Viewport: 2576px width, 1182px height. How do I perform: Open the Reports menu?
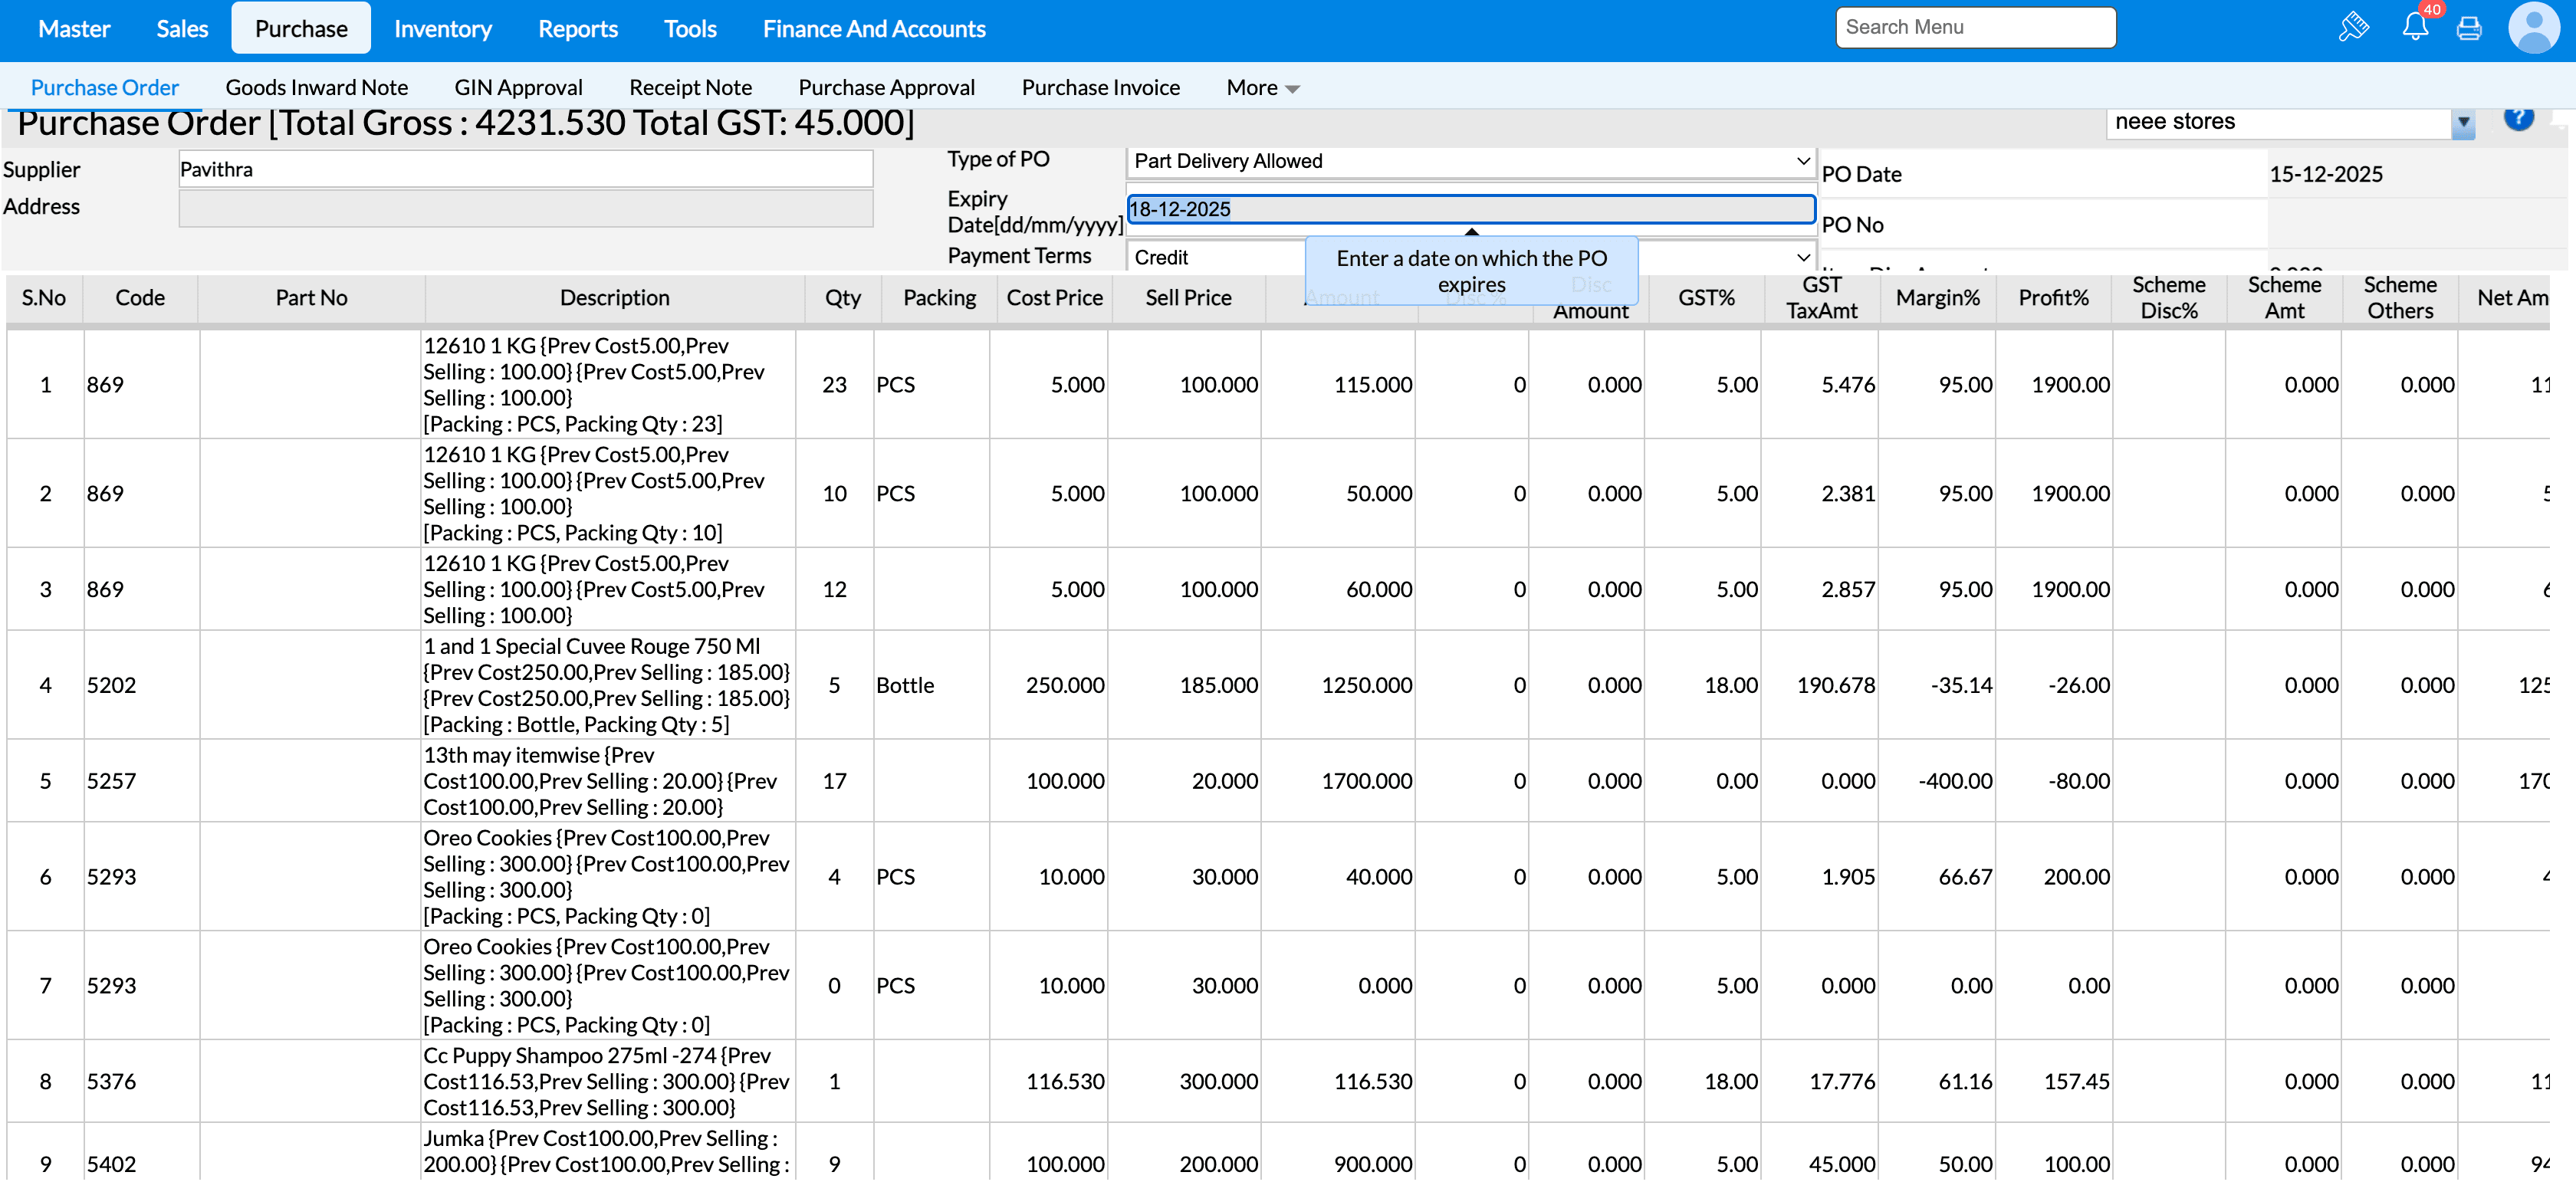[x=577, y=29]
